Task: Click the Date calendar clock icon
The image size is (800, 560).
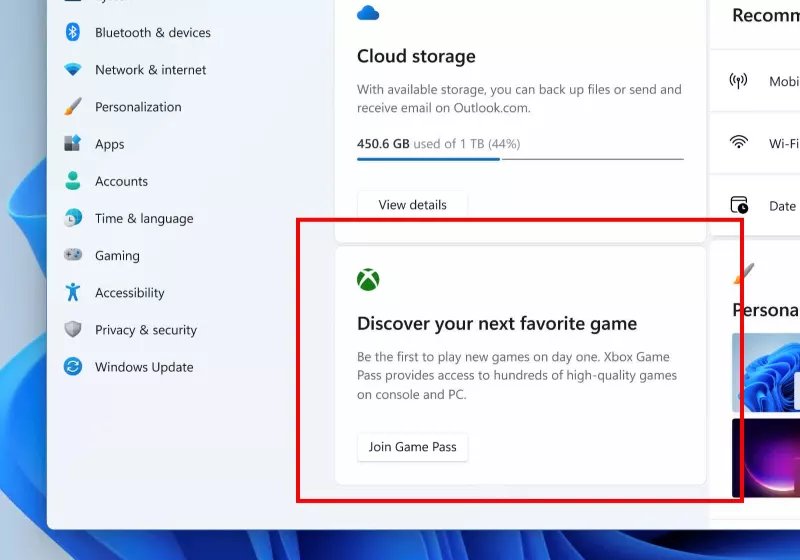Action: (739, 205)
